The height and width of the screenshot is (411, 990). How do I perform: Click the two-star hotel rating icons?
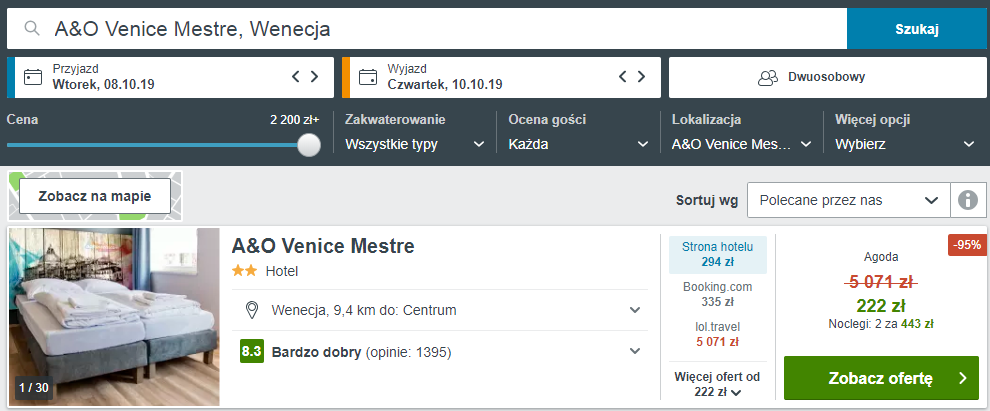click(244, 271)
